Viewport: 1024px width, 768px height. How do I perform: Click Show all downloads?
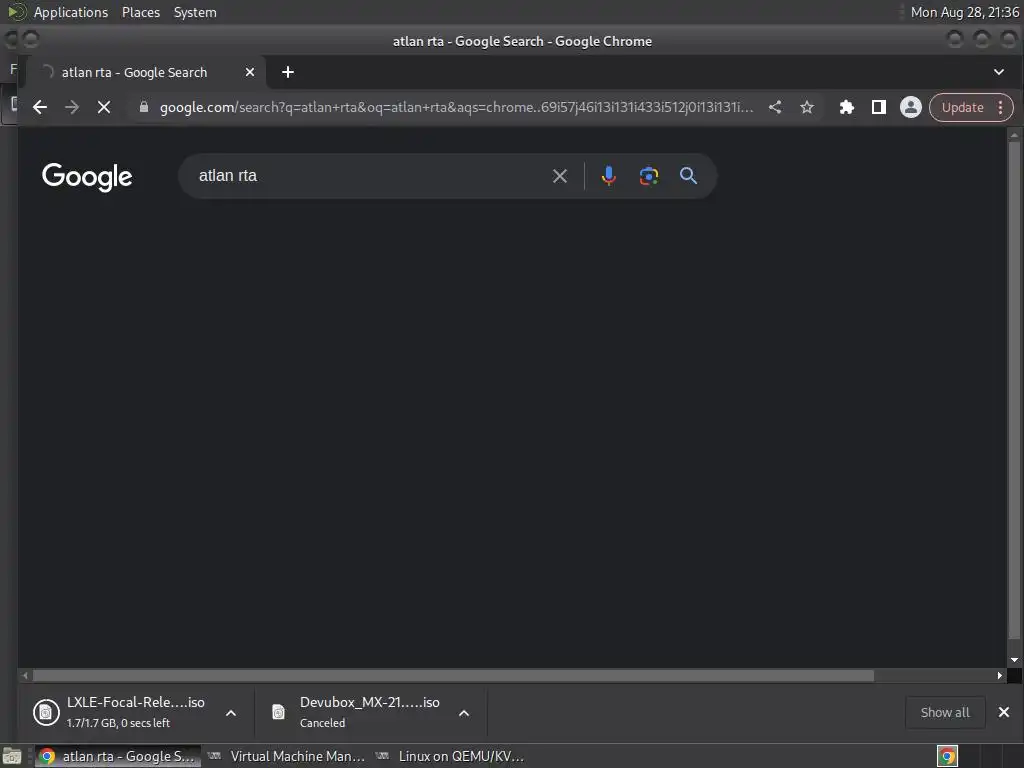945,712
